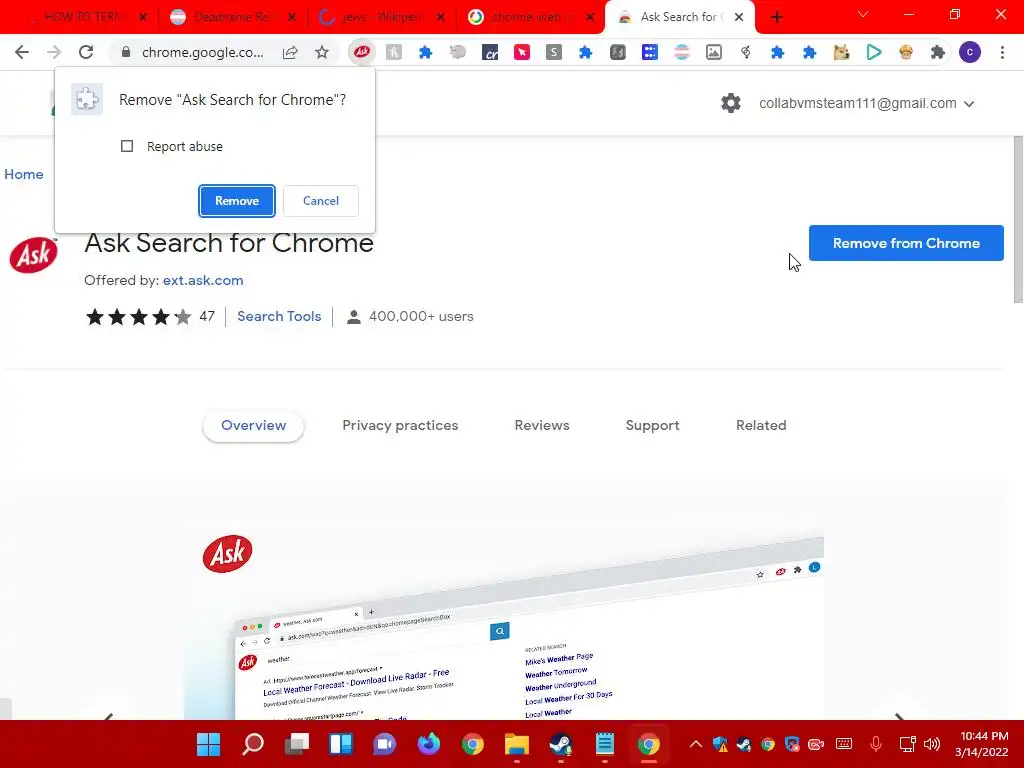
Task: Switch to the chorme web tab
Action: tap(531, 17)
